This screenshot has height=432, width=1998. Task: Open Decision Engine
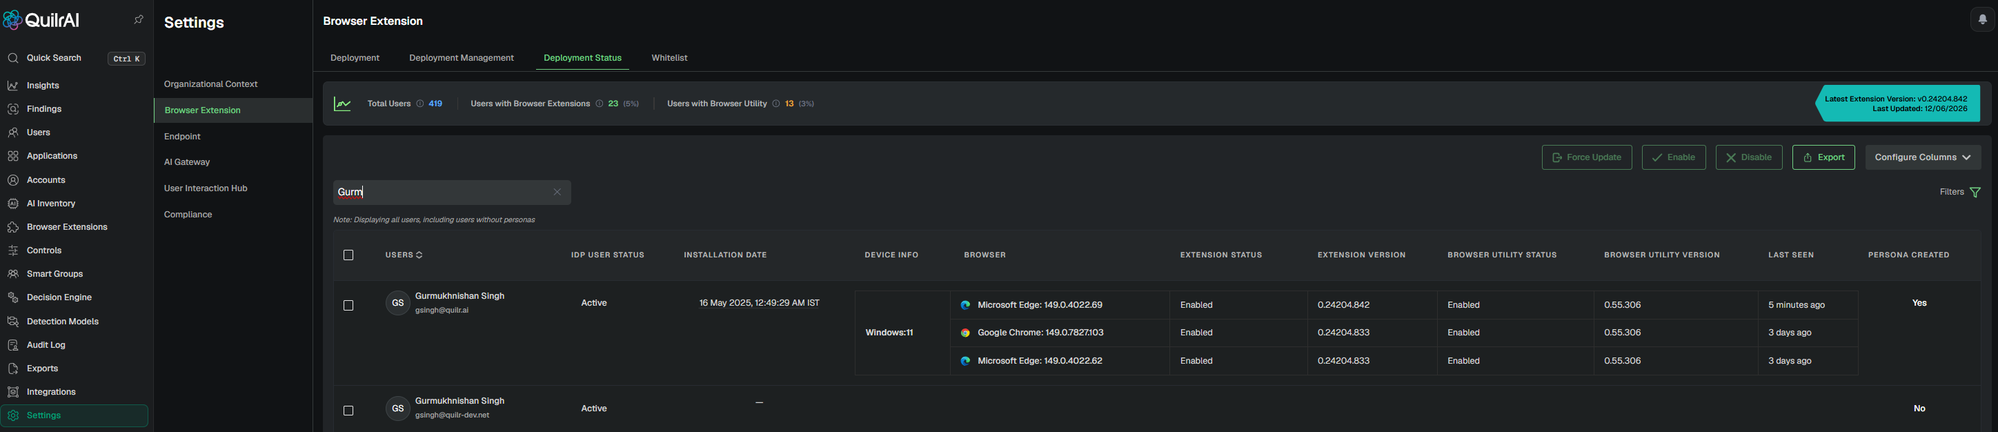pos(59,298)
